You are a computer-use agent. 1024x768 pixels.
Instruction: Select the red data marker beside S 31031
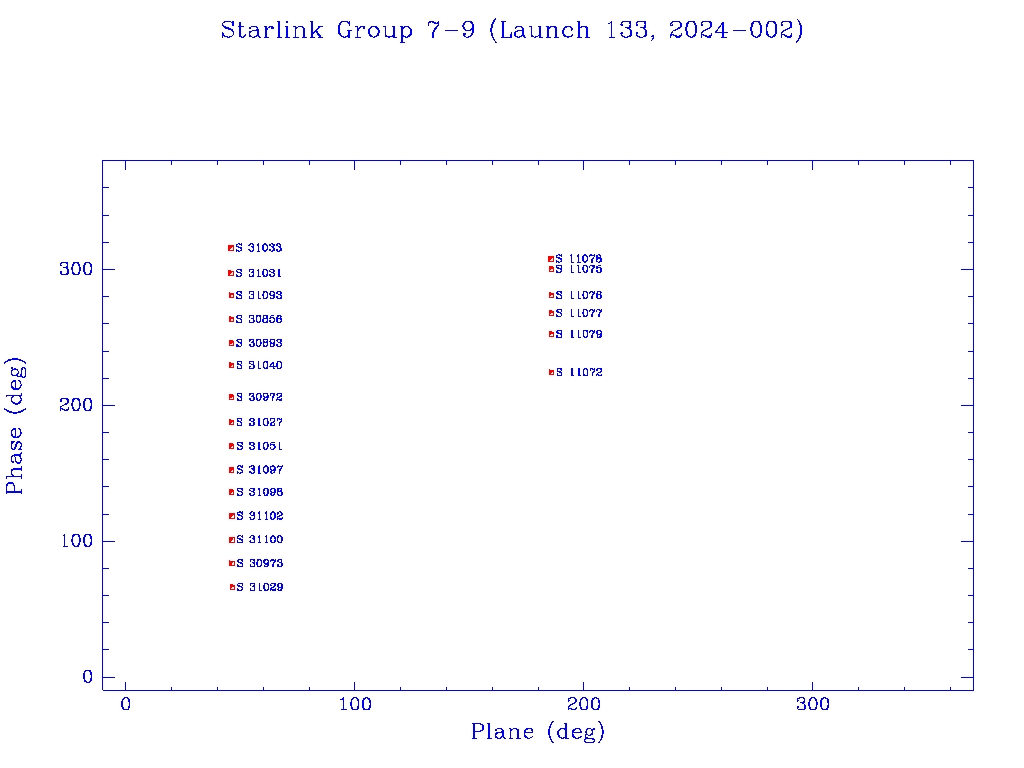(231, 273)
